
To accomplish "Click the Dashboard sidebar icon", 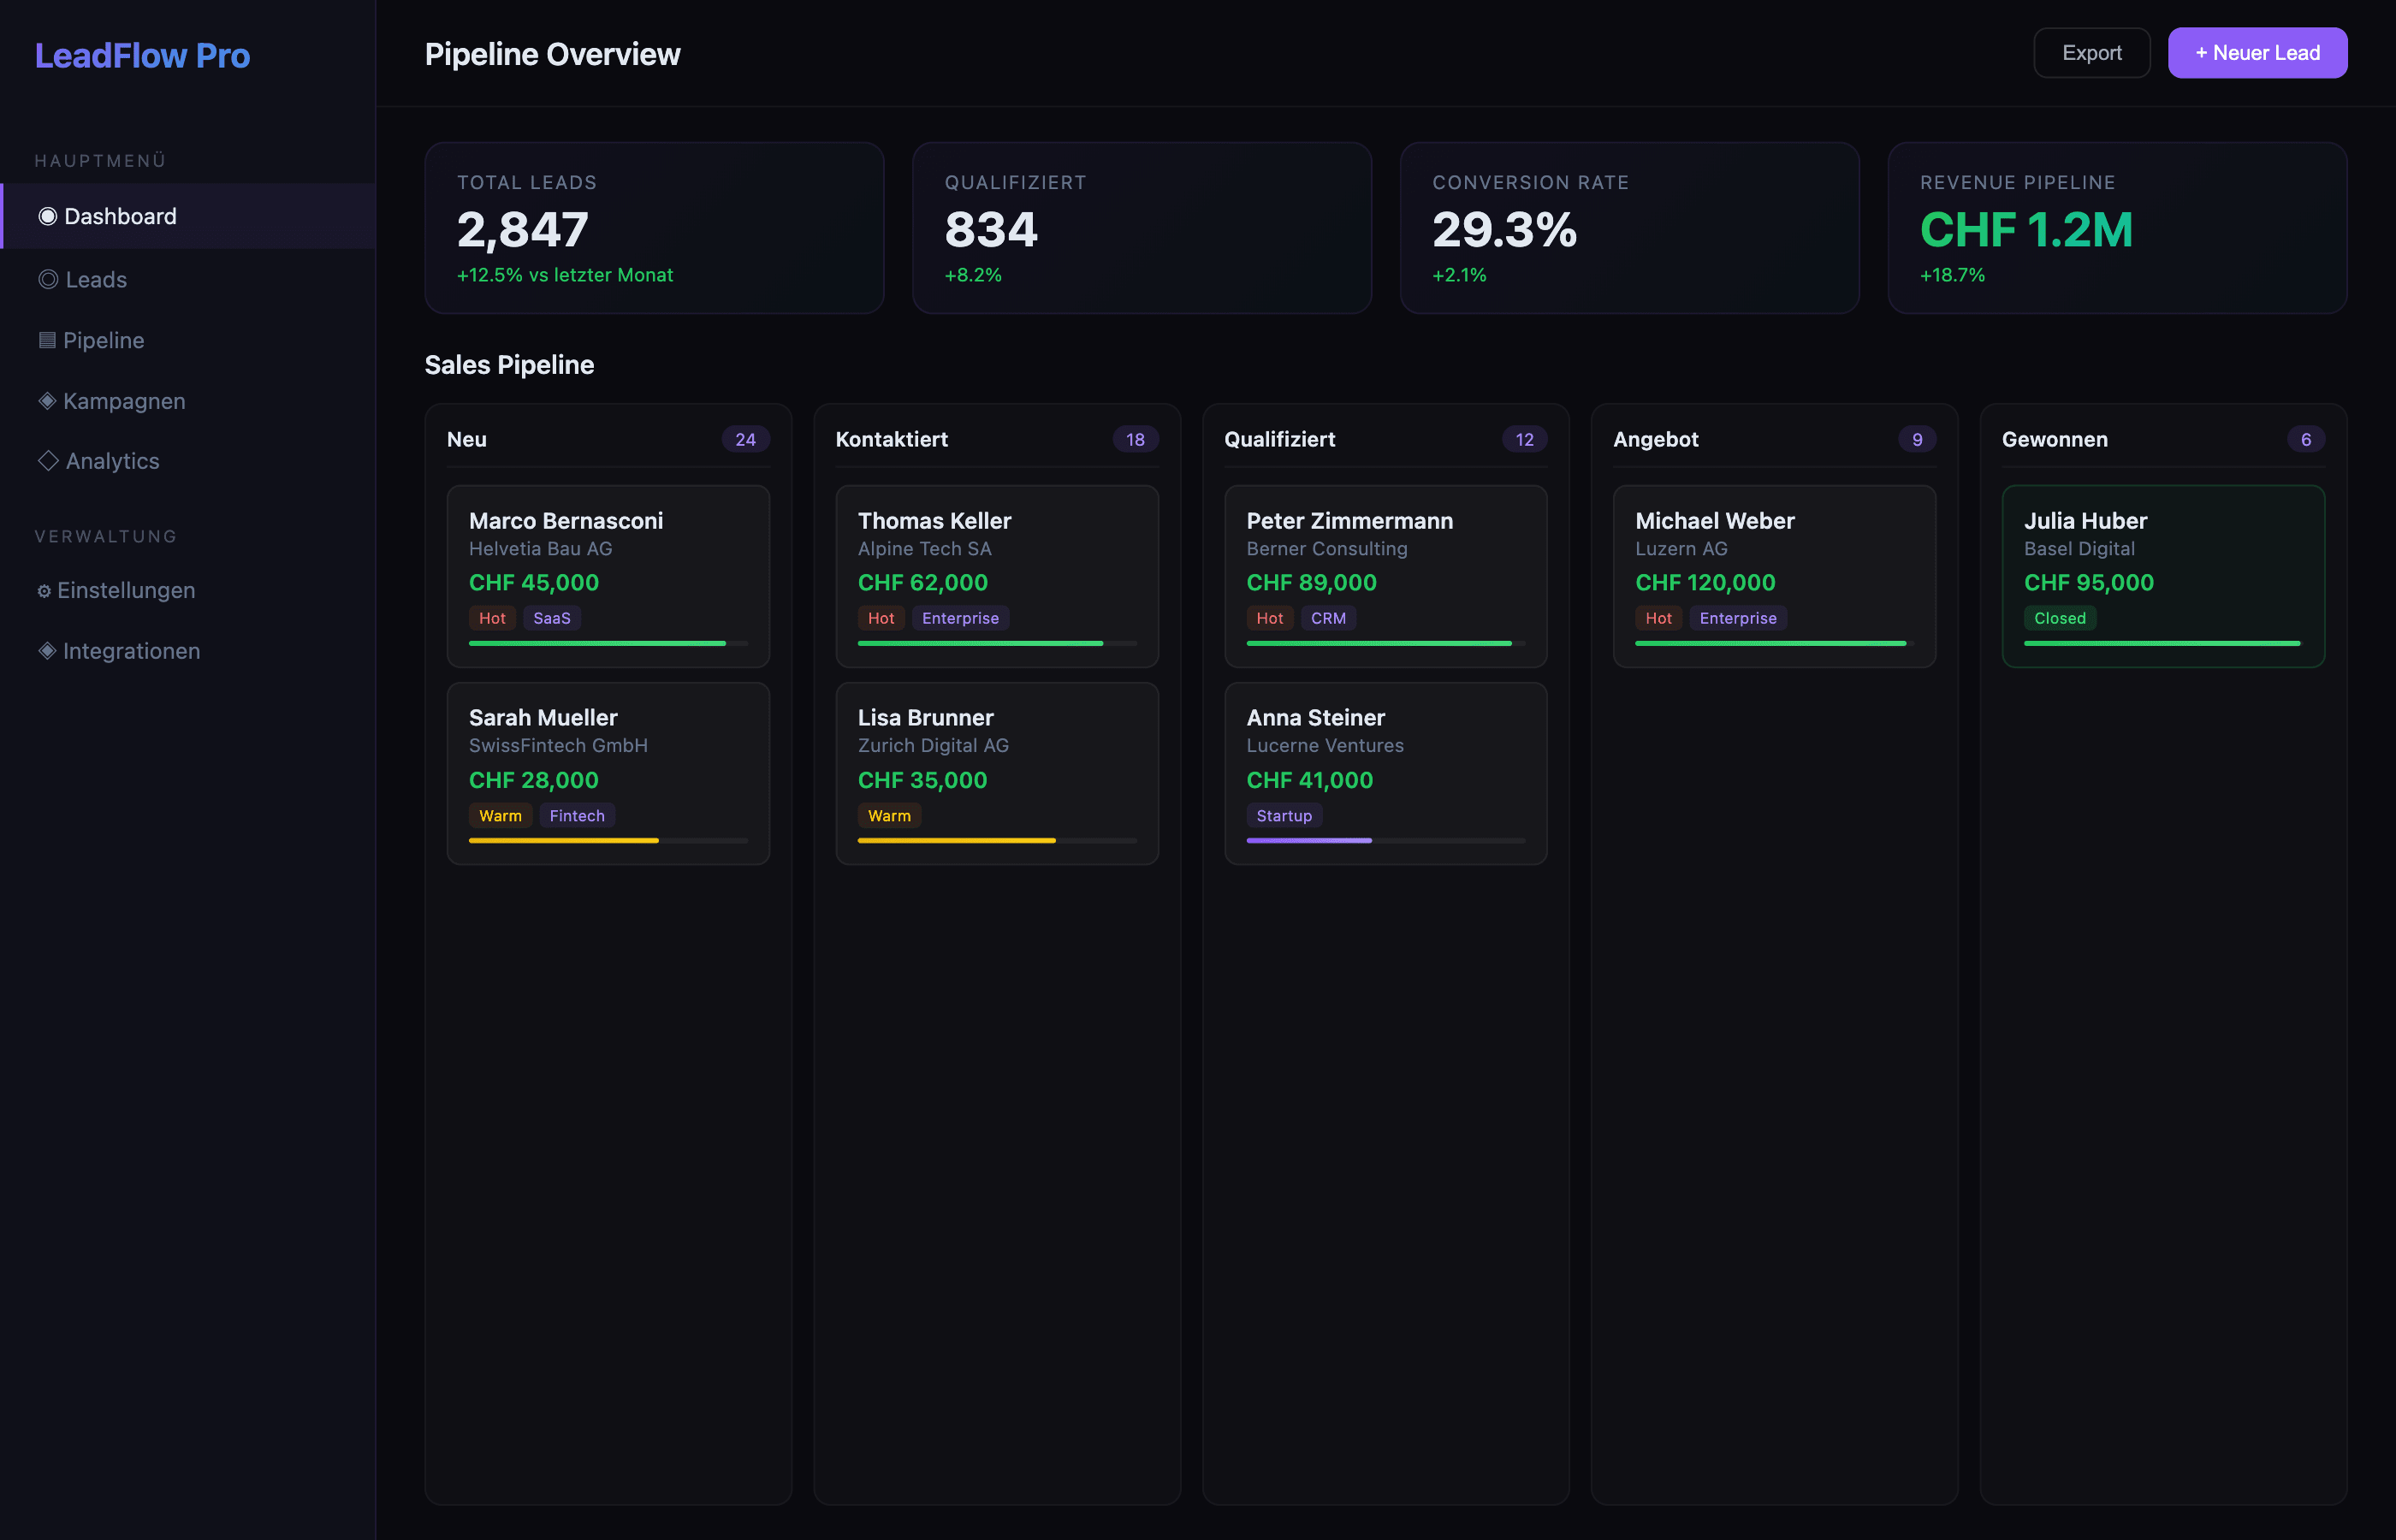I will [47, 216].
